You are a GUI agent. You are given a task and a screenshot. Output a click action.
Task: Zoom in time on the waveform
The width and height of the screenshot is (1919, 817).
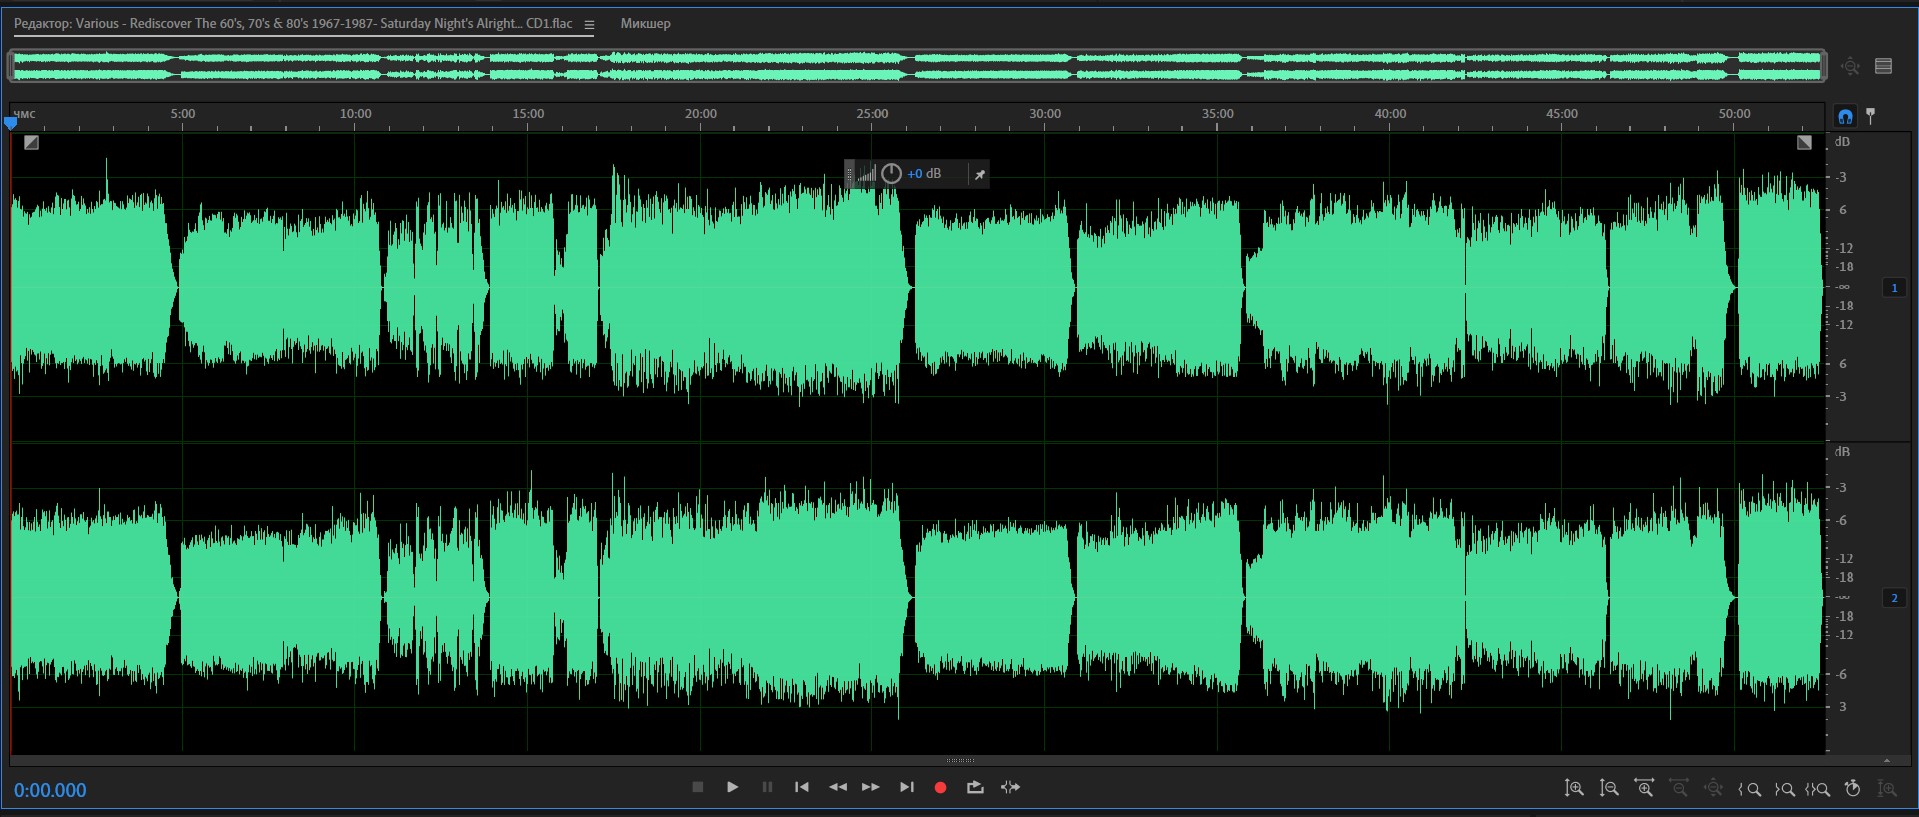coord(1644,788)
